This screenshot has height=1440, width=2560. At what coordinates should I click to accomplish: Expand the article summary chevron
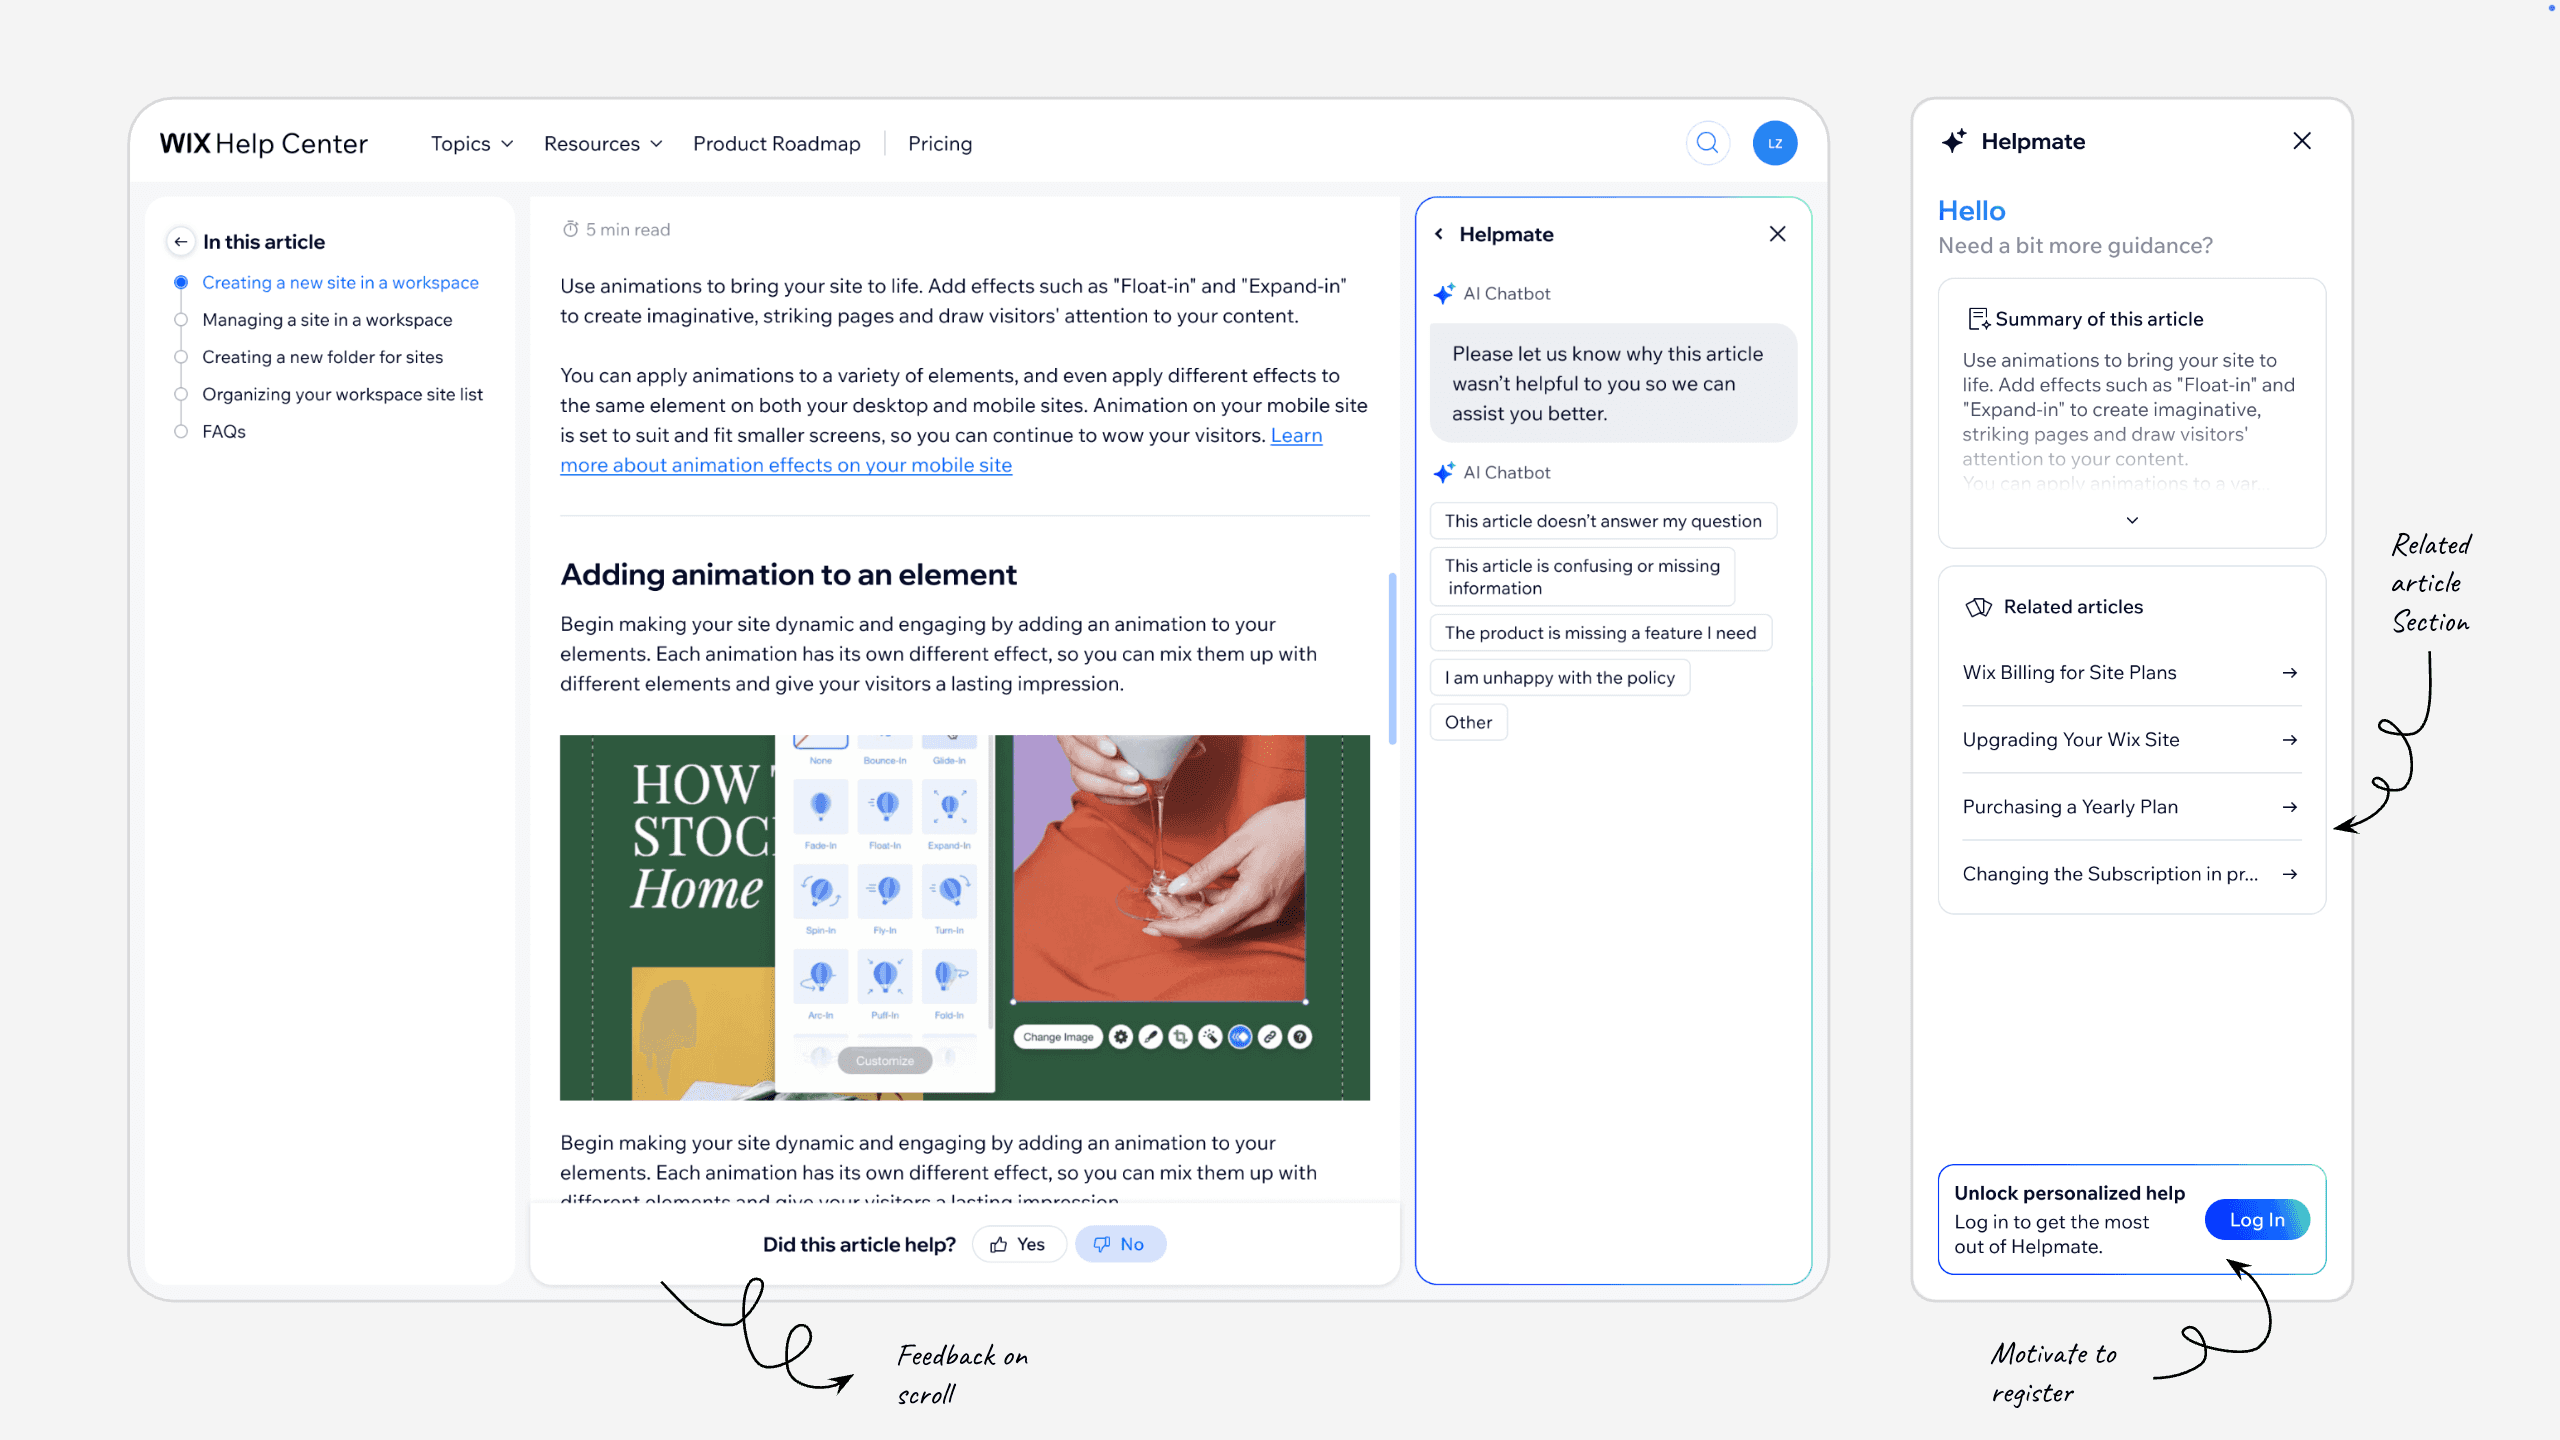click(x=2132, y=520)
